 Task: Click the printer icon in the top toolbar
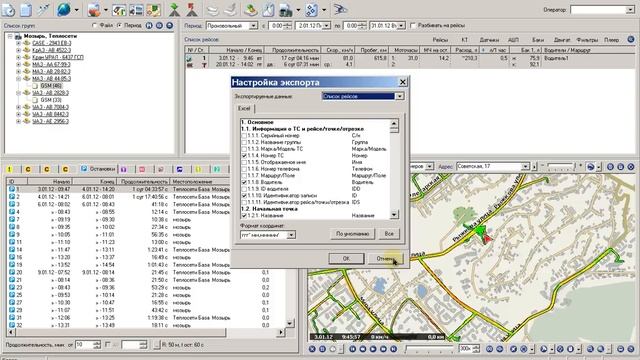click(286, 9)
